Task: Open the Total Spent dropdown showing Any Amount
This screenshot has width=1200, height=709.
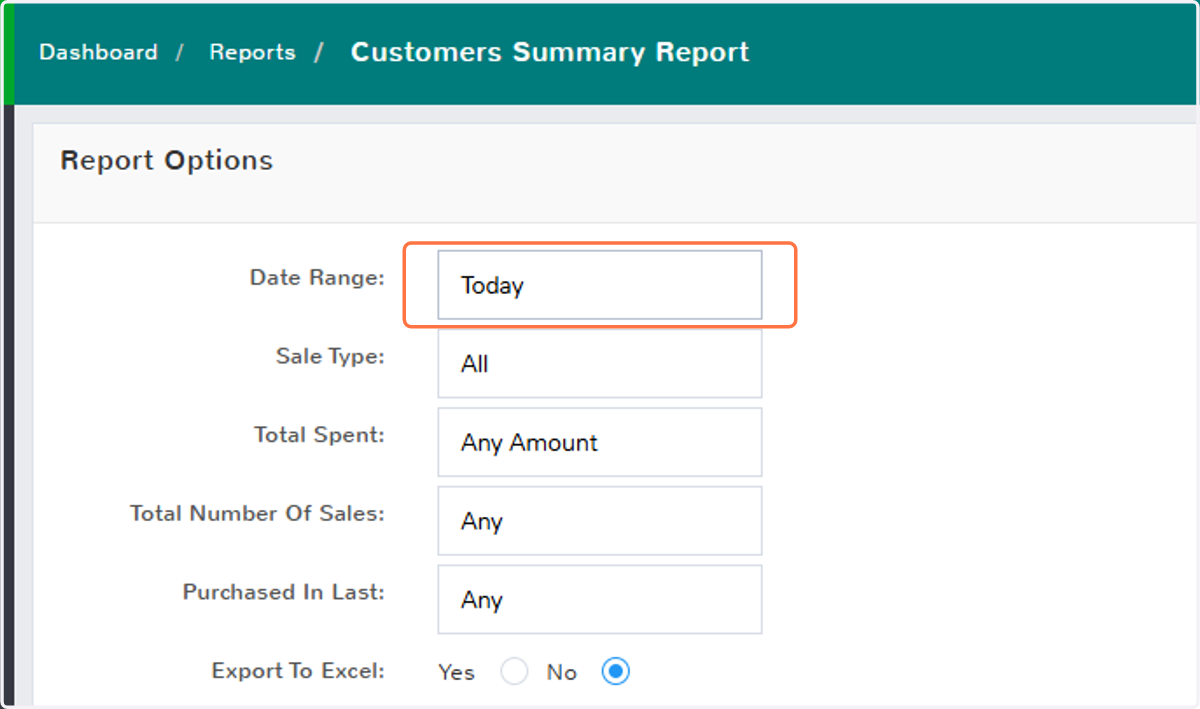Action: click(600, 442)
